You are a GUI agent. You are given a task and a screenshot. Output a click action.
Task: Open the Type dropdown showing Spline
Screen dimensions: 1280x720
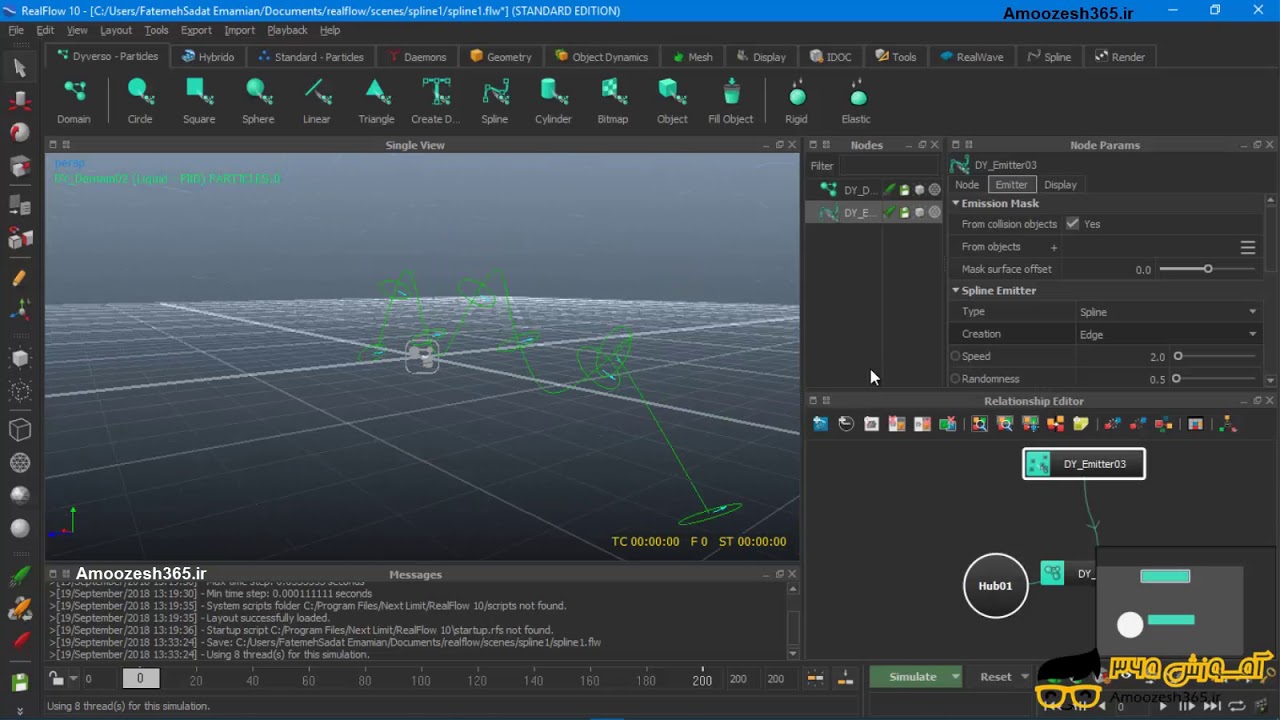tap(1167, 312)
